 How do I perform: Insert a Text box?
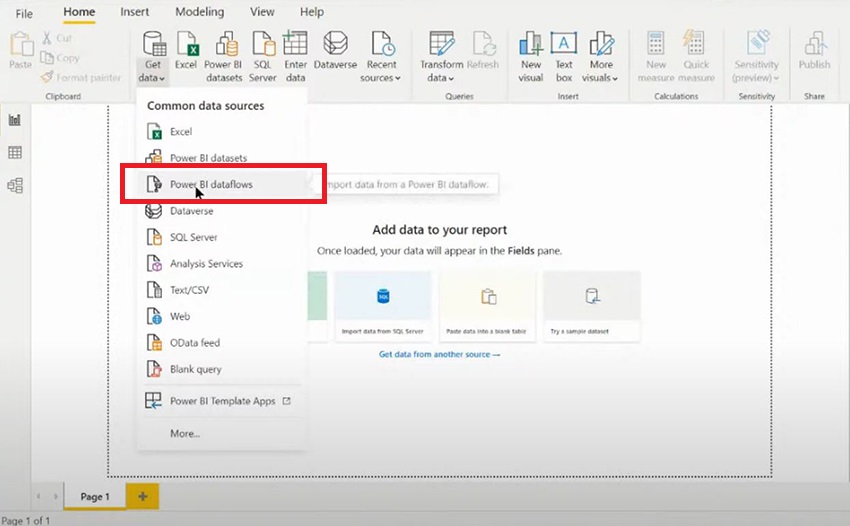pyautogui.click(x=564, y=57)
